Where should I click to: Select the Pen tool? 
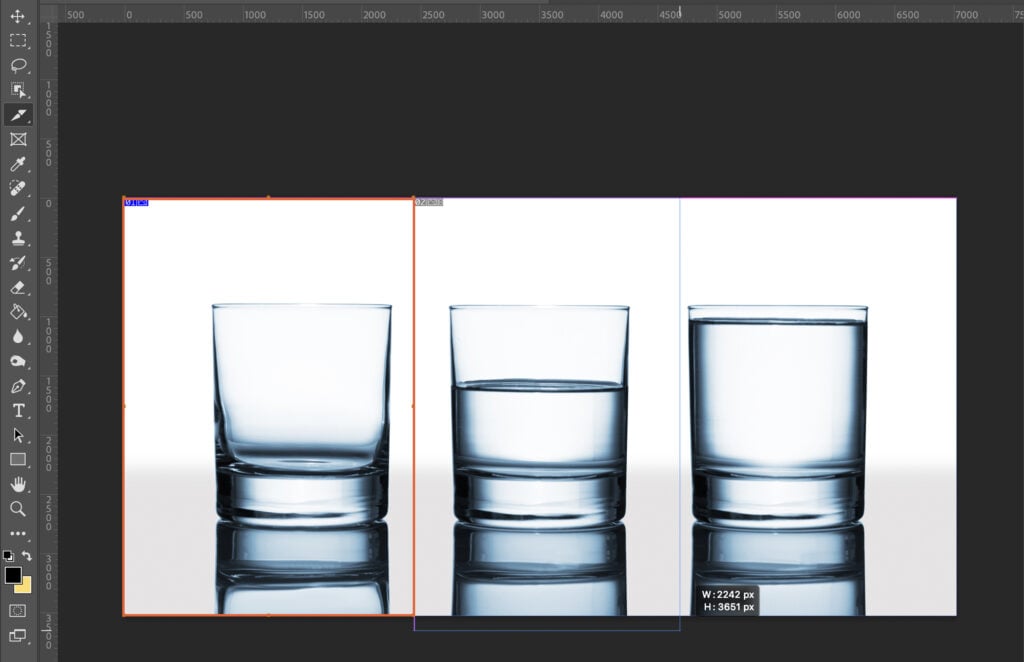pos(17,385)
